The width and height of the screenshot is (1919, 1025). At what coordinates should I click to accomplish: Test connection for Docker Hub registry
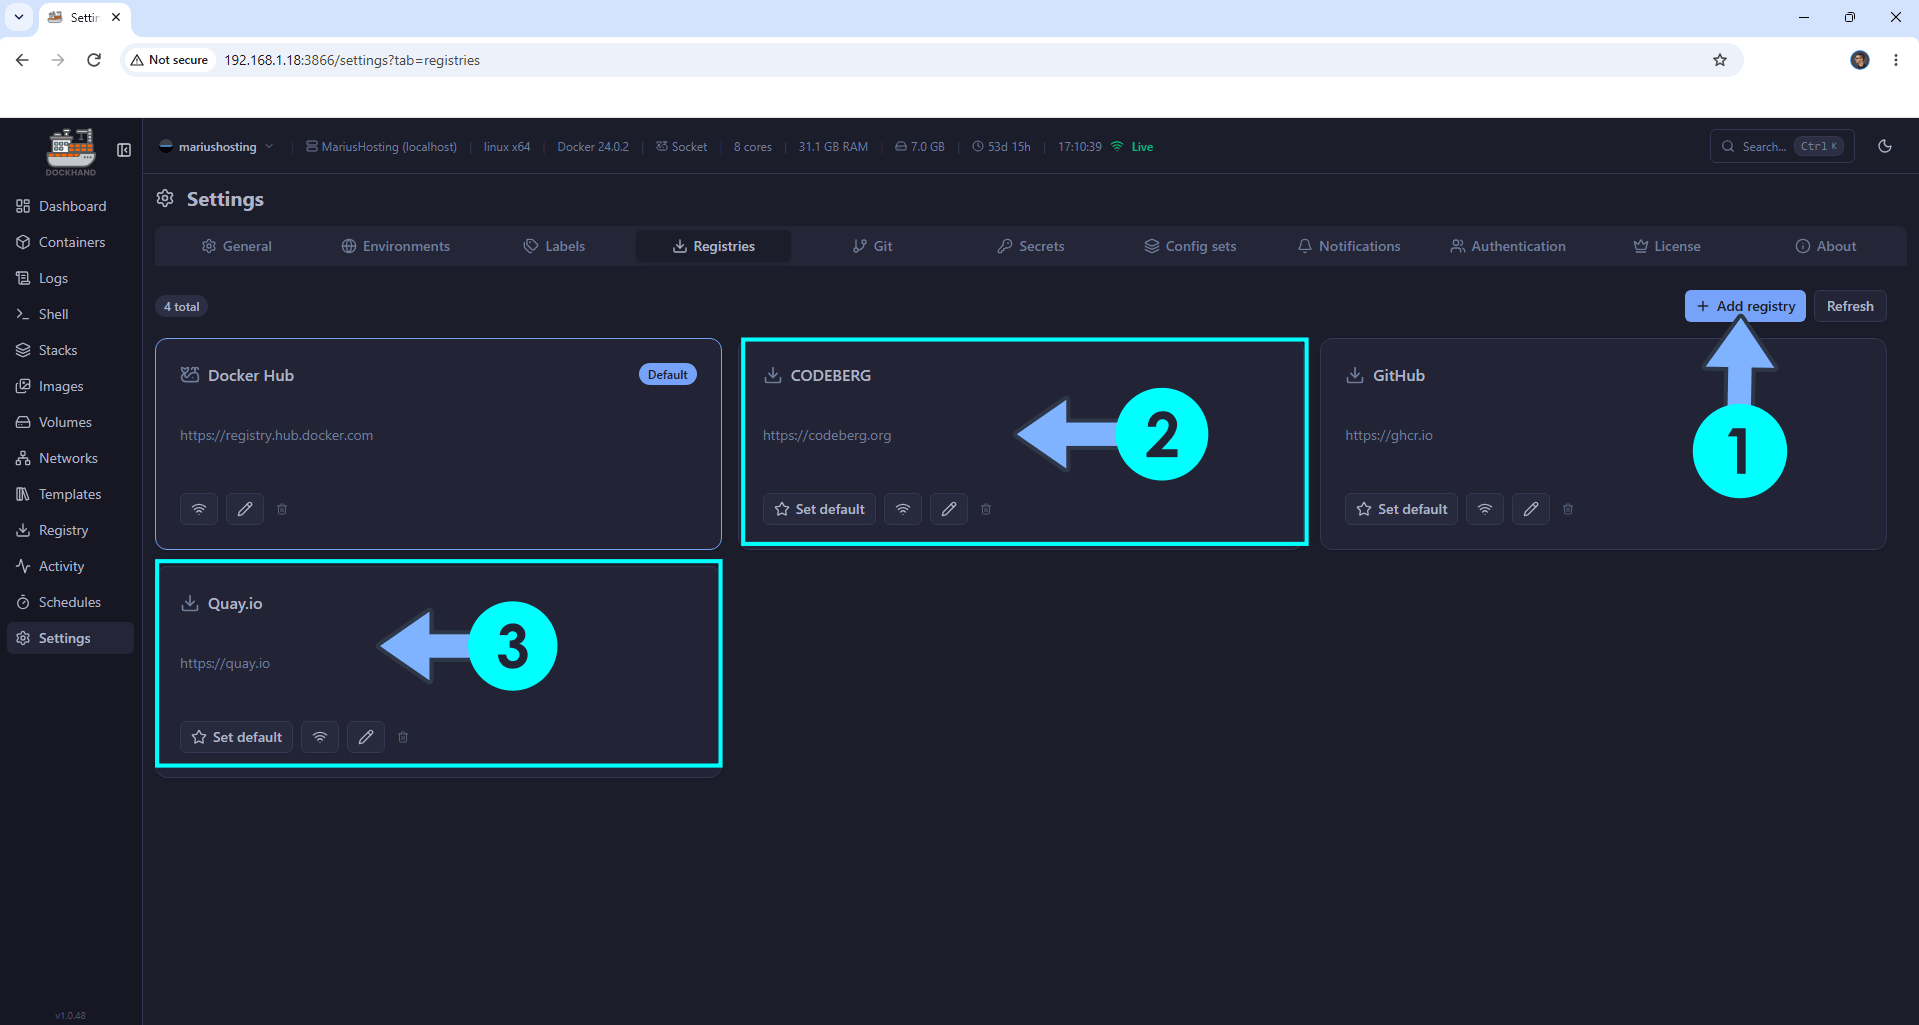[x=199, y=509]
